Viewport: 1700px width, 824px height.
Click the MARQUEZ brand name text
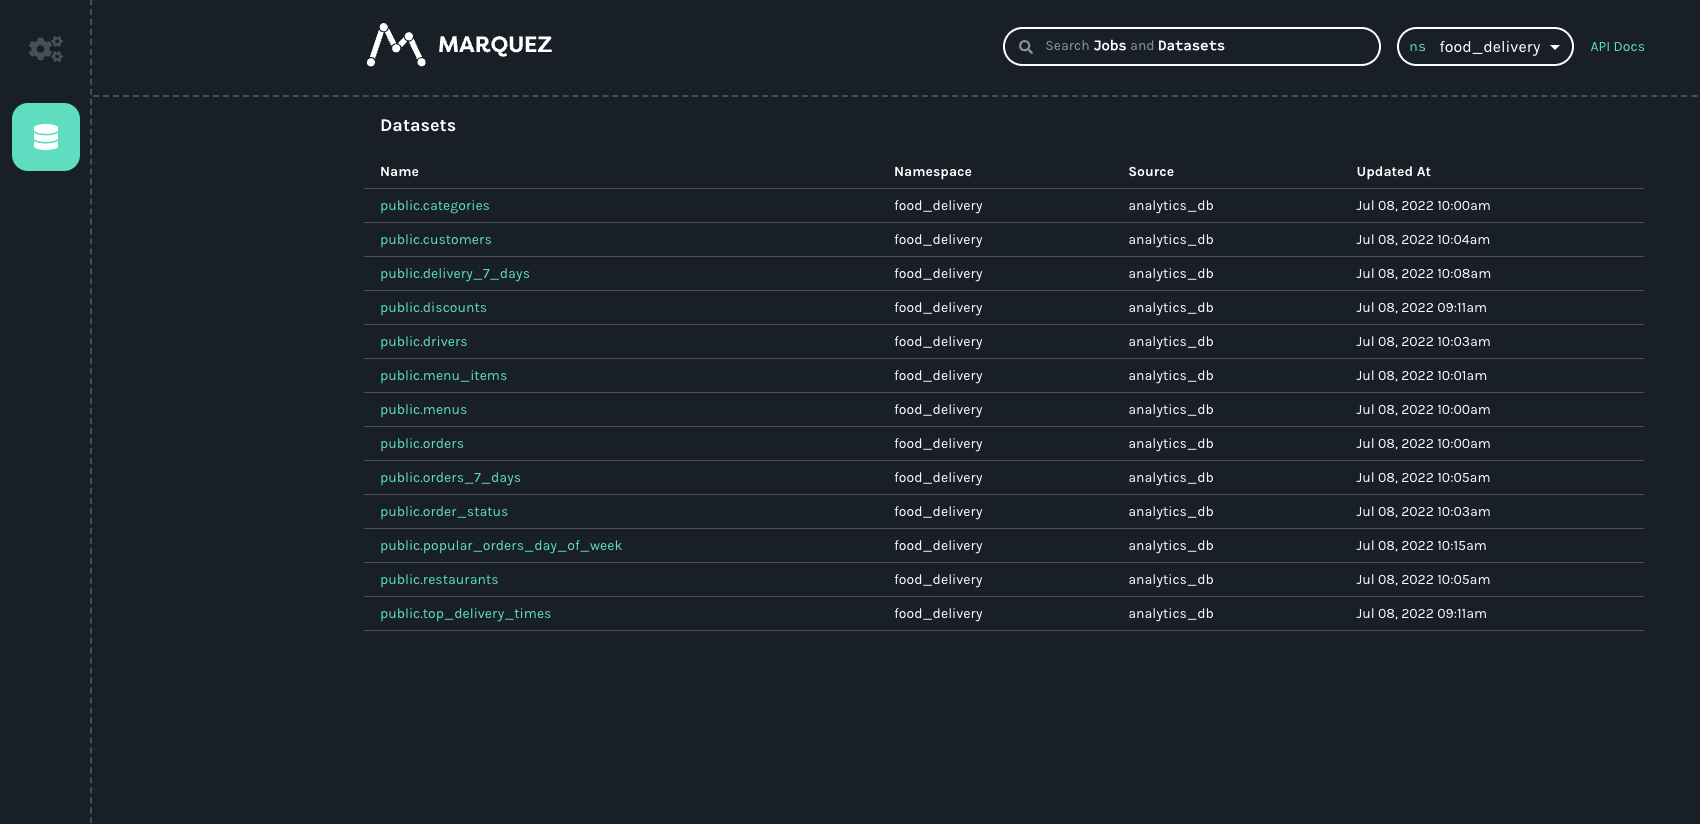495,45
